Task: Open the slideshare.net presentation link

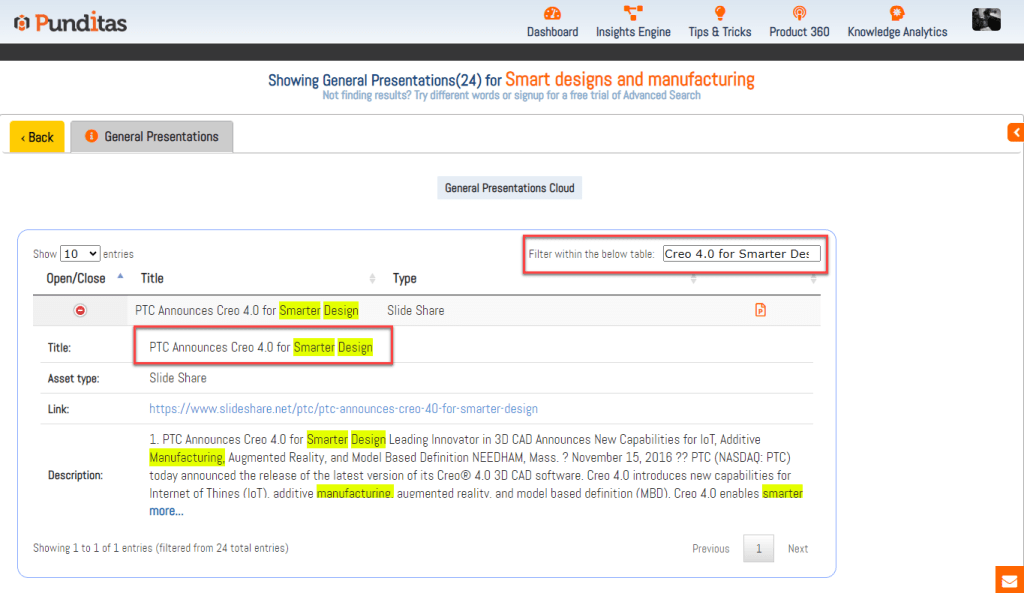Action: (x=343, y=409)
